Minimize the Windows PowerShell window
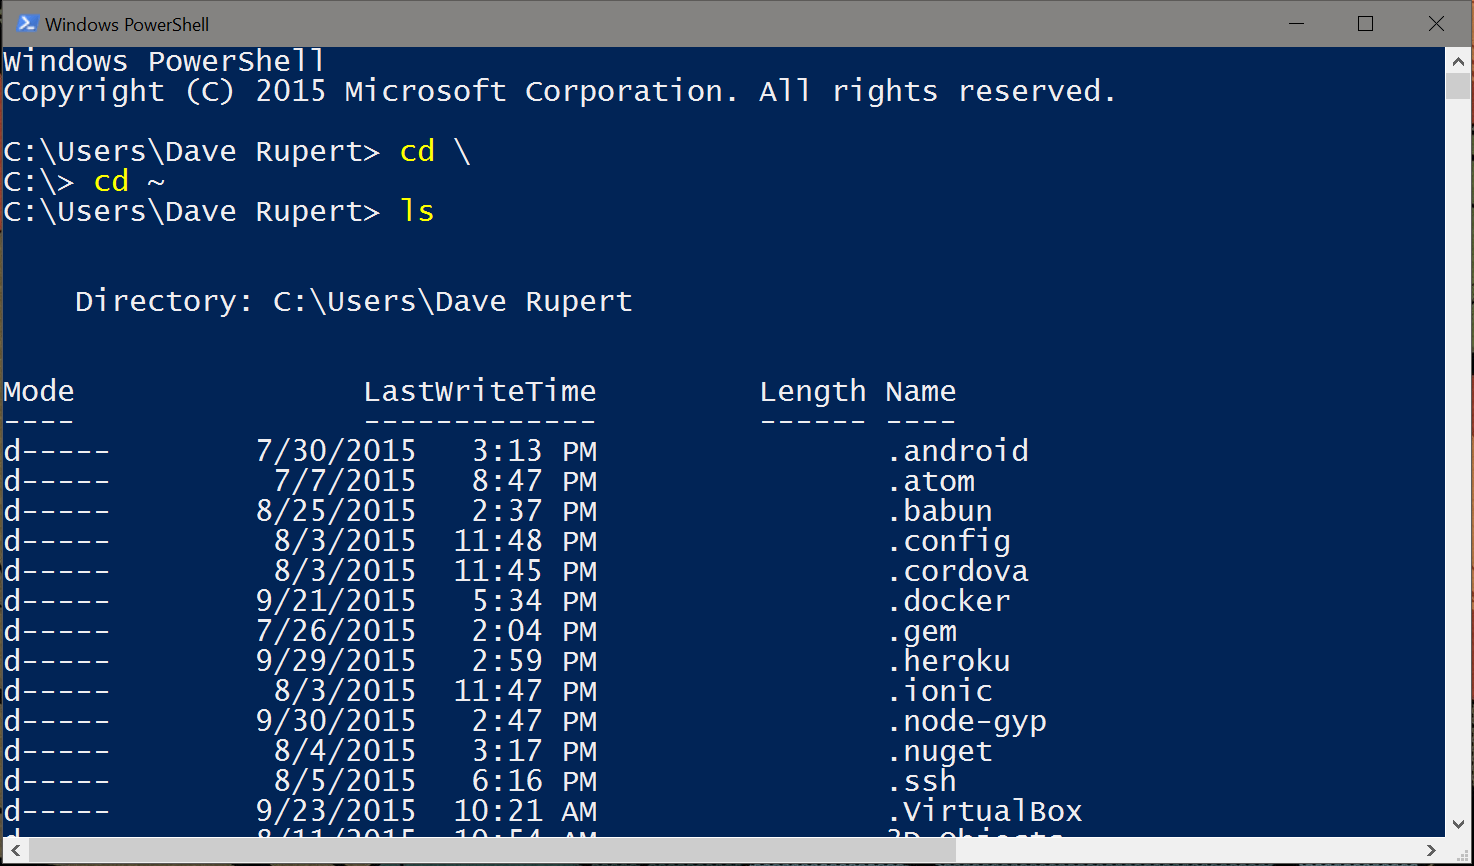The height and width of the screenshot is (866, 1474). pos(1298,23)
